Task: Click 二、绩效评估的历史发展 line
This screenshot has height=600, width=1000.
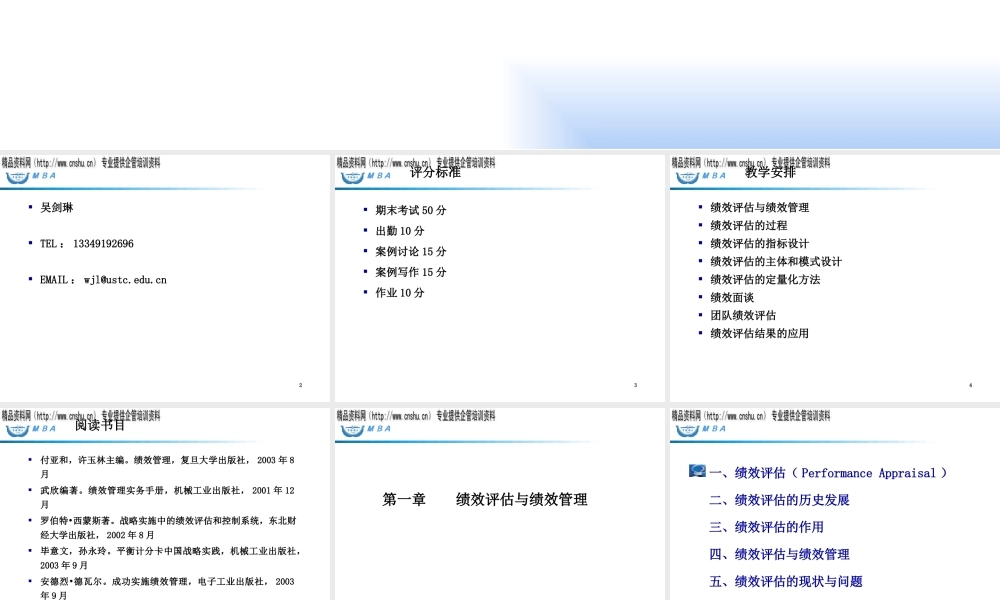Action: pyautogui.click(x=779, y=500)
